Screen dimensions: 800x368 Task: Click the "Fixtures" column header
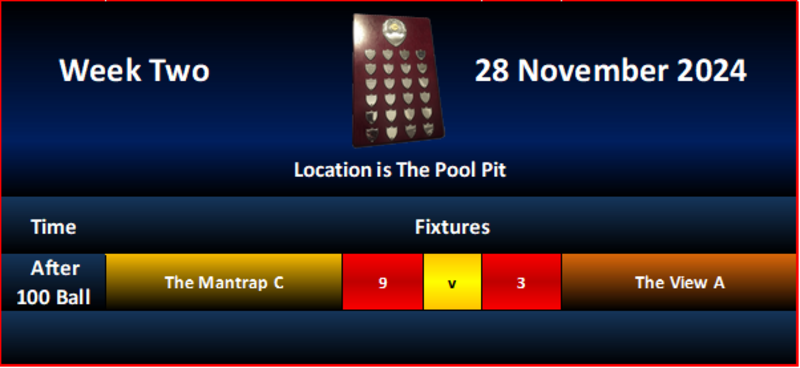coord(452,227)
